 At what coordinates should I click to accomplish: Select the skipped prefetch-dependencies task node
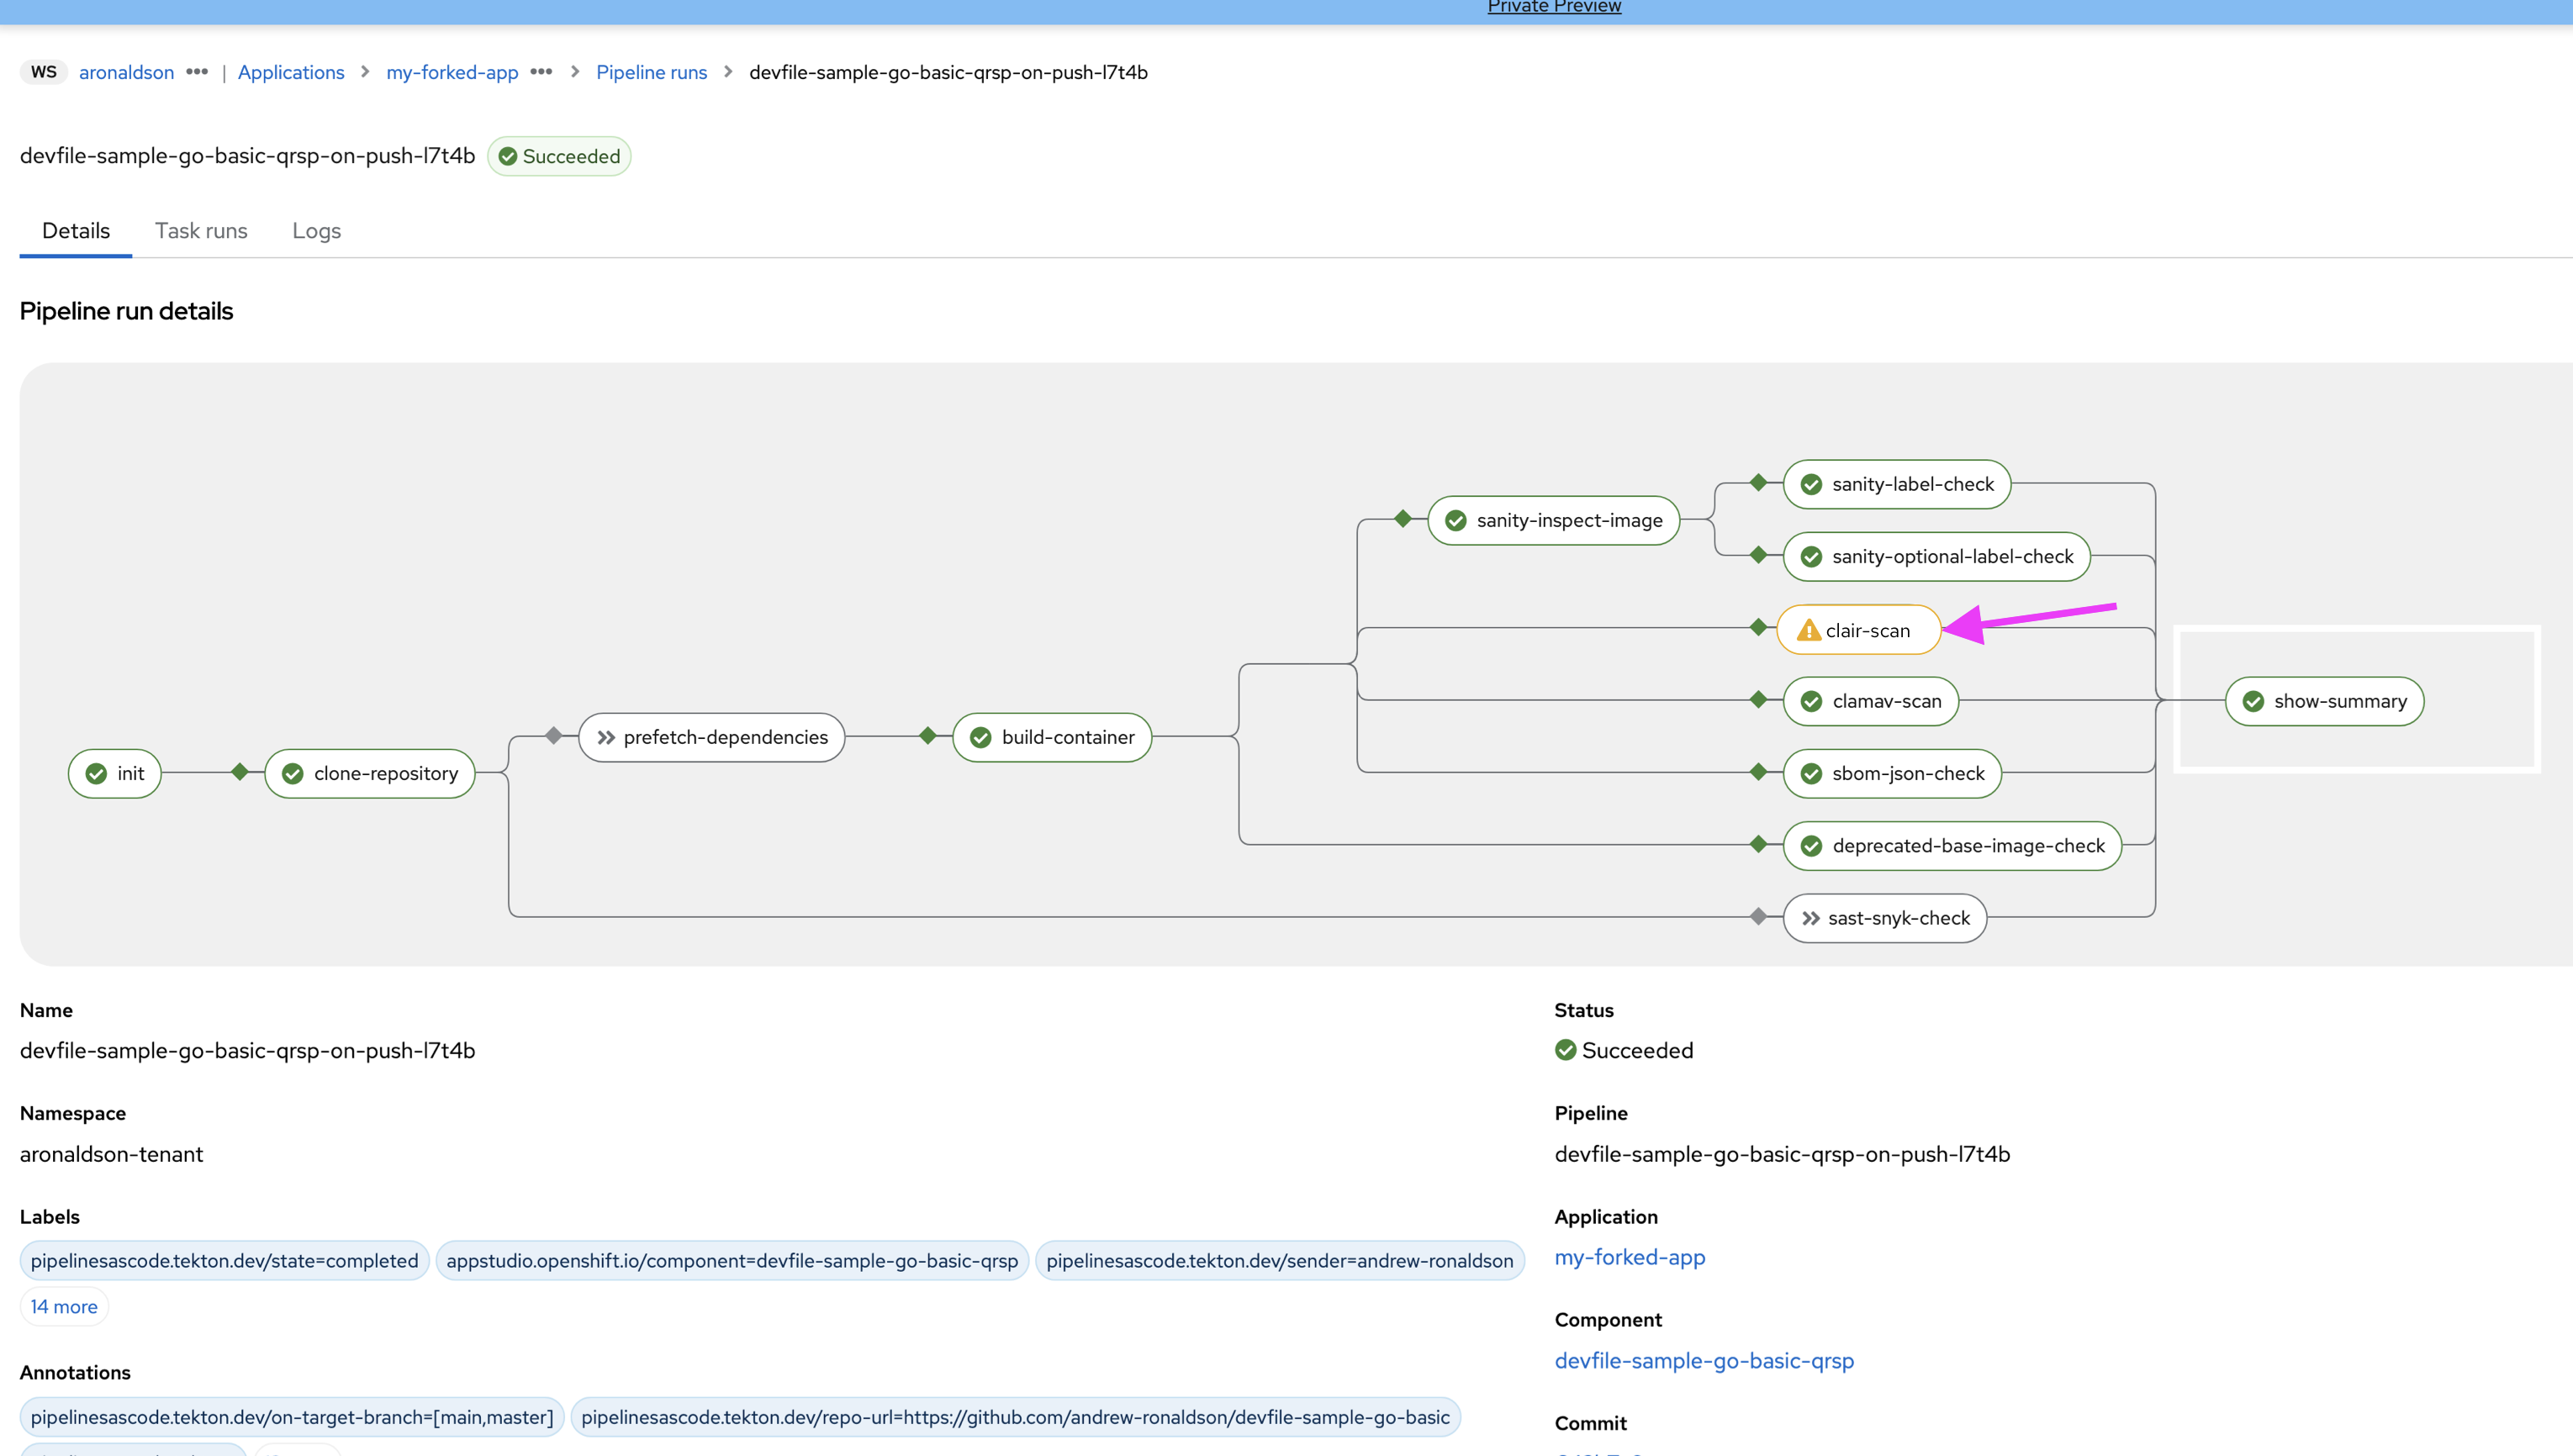[711, 737]
